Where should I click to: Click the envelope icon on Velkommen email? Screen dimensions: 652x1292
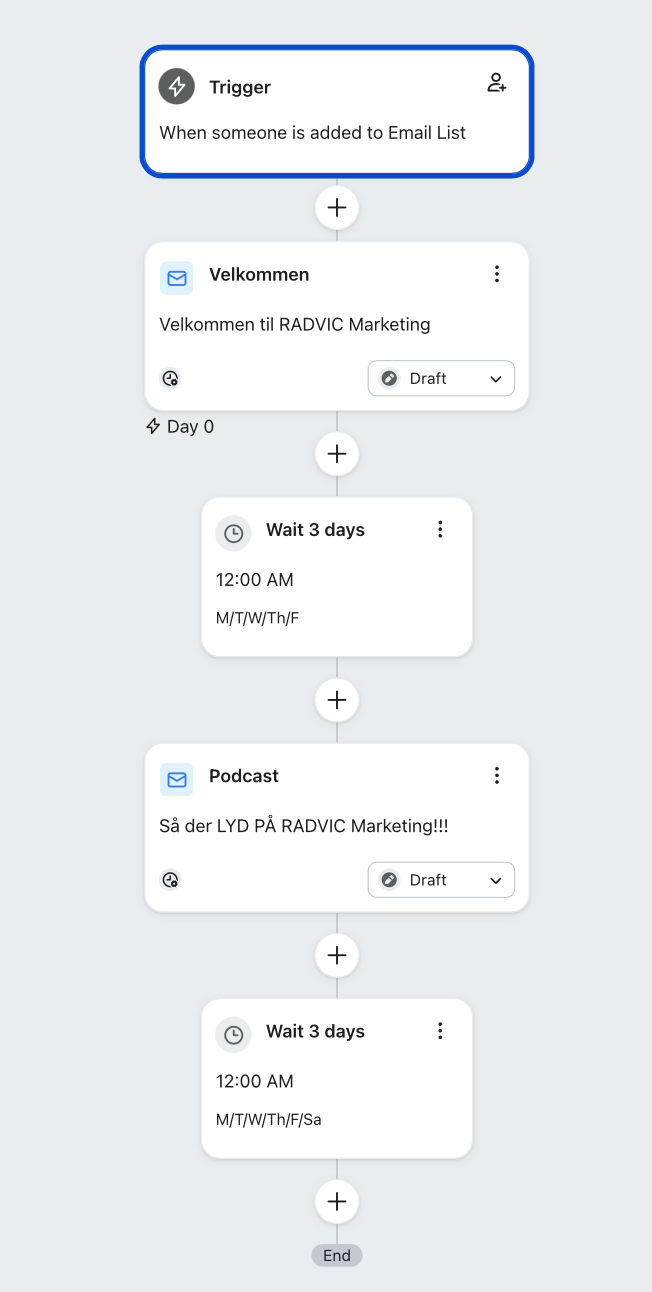(x=177, y=278)
